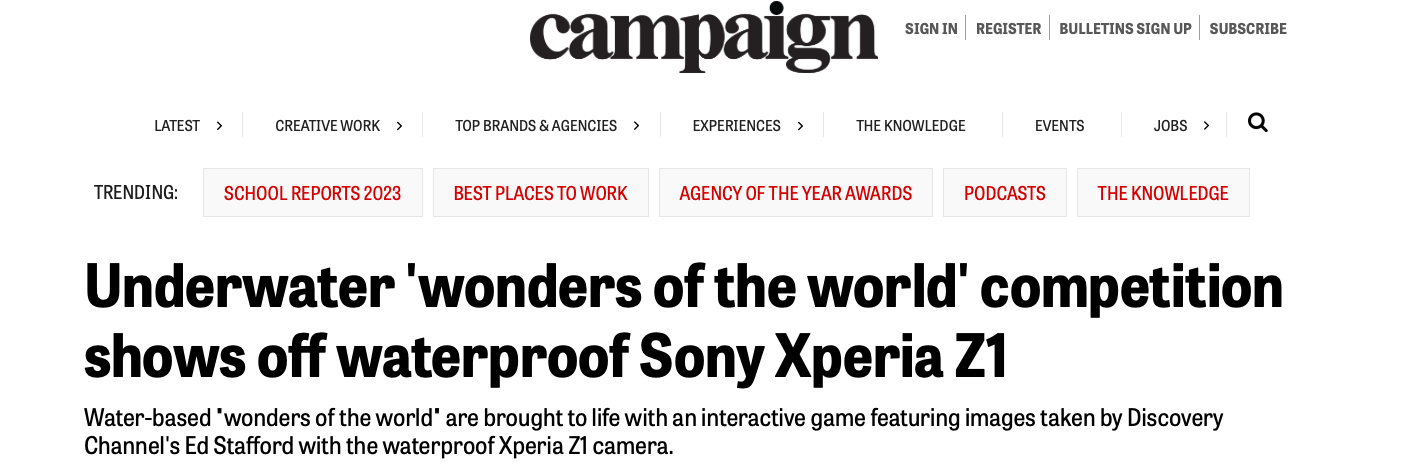Expand the Latest menu chevron
This screenshot has height=472, width=1420.
219,126
